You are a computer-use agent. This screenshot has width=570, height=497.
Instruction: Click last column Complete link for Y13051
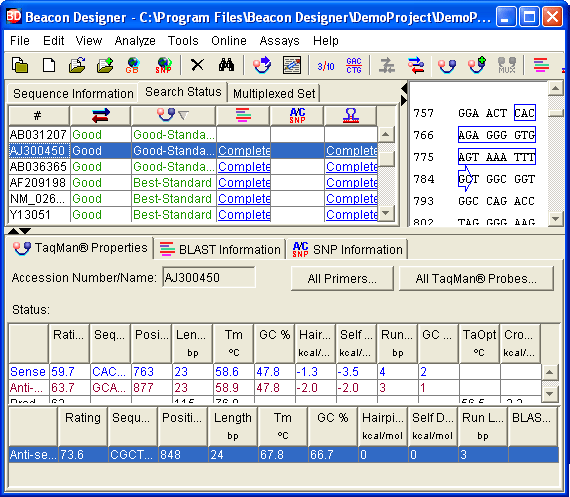pos(352,215)
